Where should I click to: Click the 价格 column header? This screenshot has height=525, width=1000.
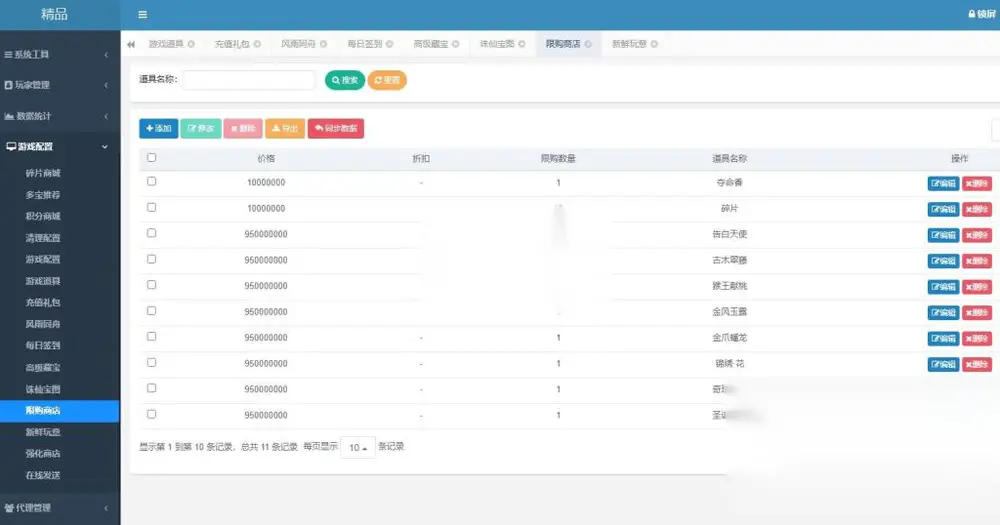coord(266,158)
